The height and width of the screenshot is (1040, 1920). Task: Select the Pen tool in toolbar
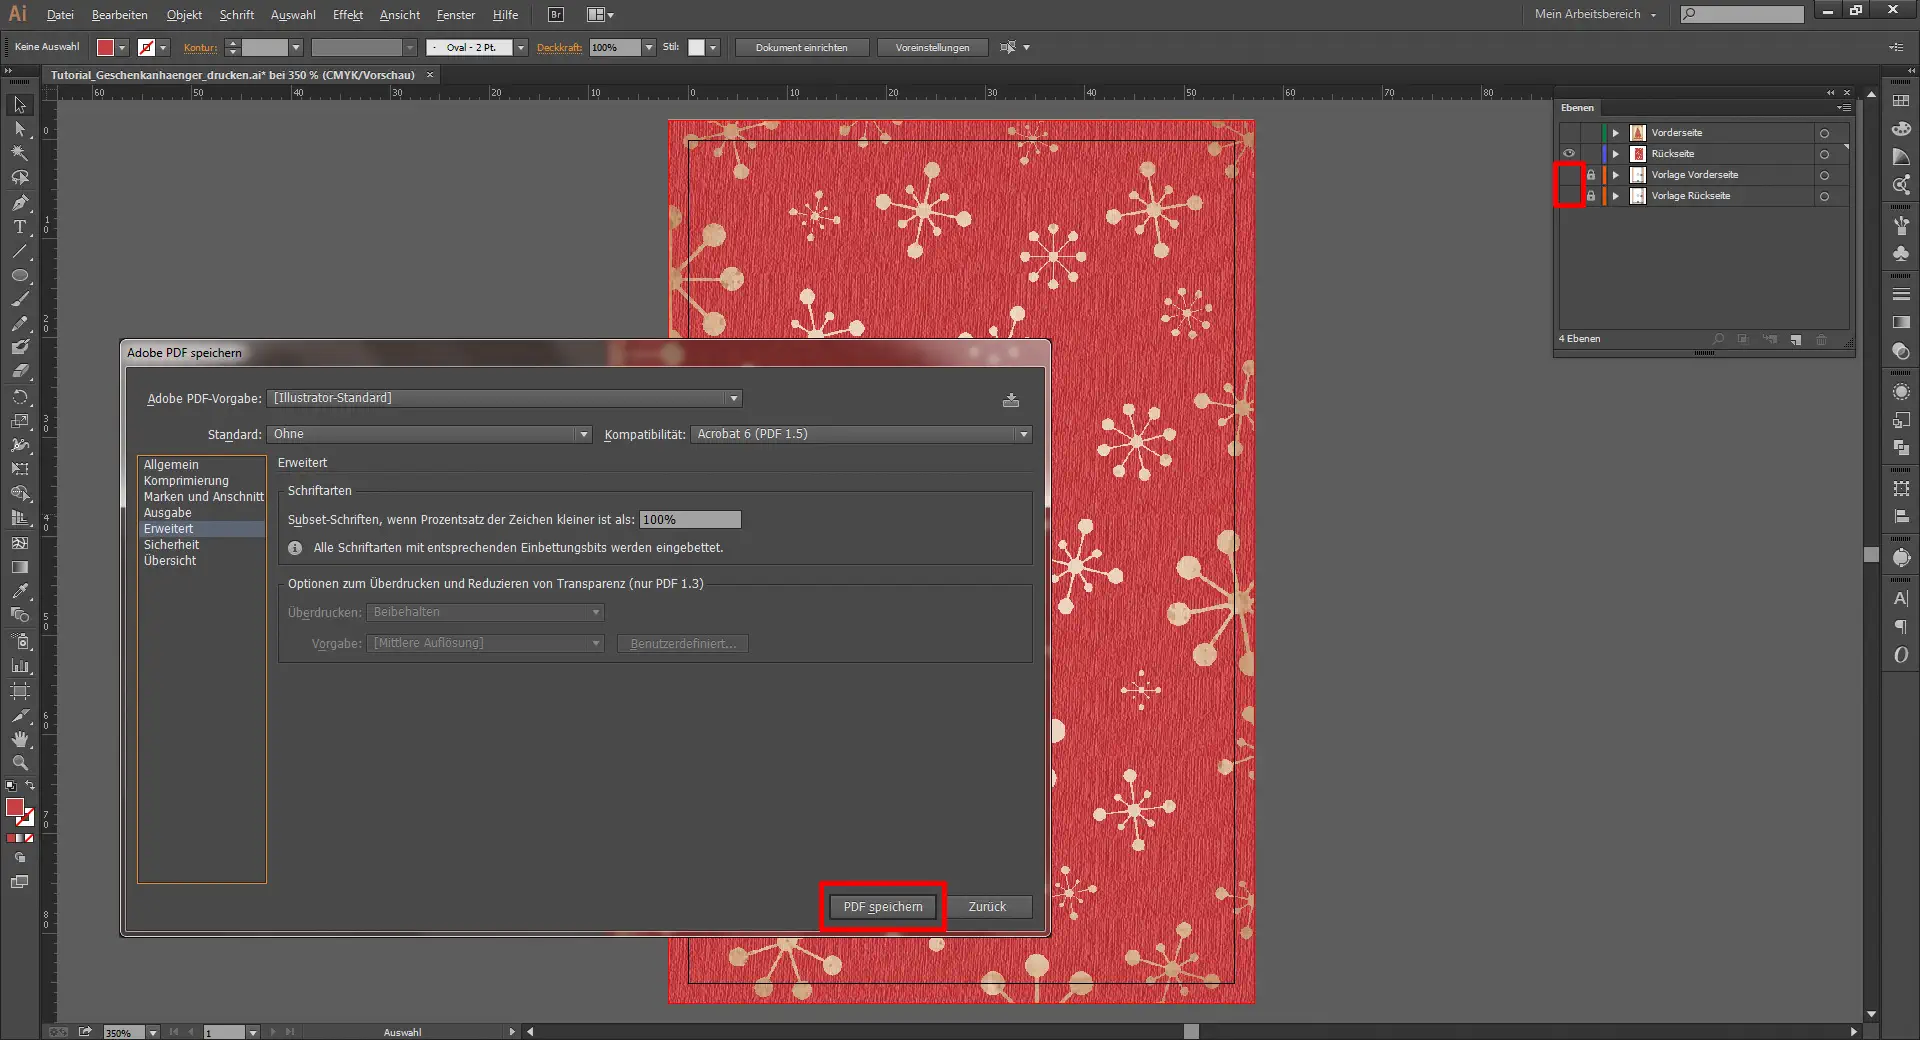19,203
